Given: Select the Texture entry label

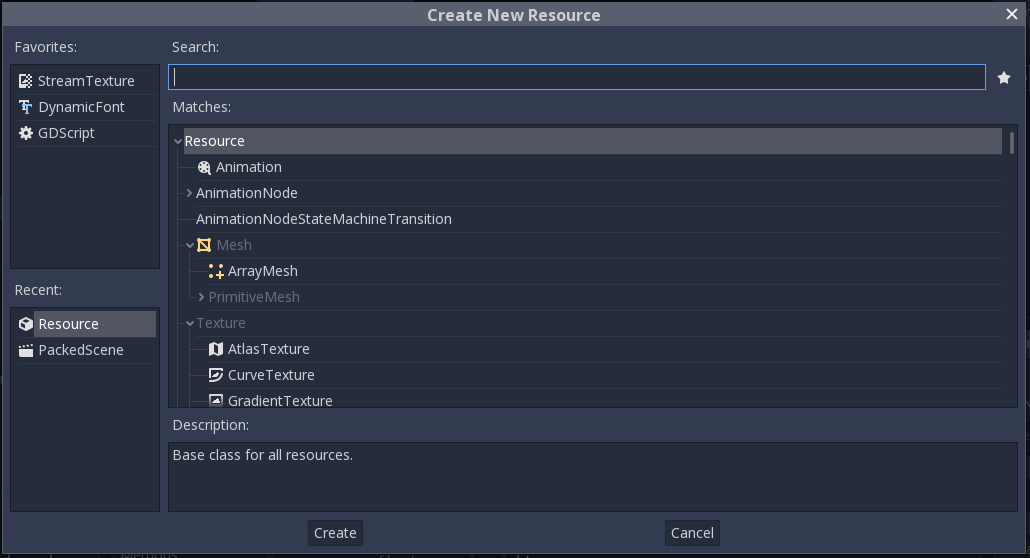Looking at the screenshot, I should 221,323.
